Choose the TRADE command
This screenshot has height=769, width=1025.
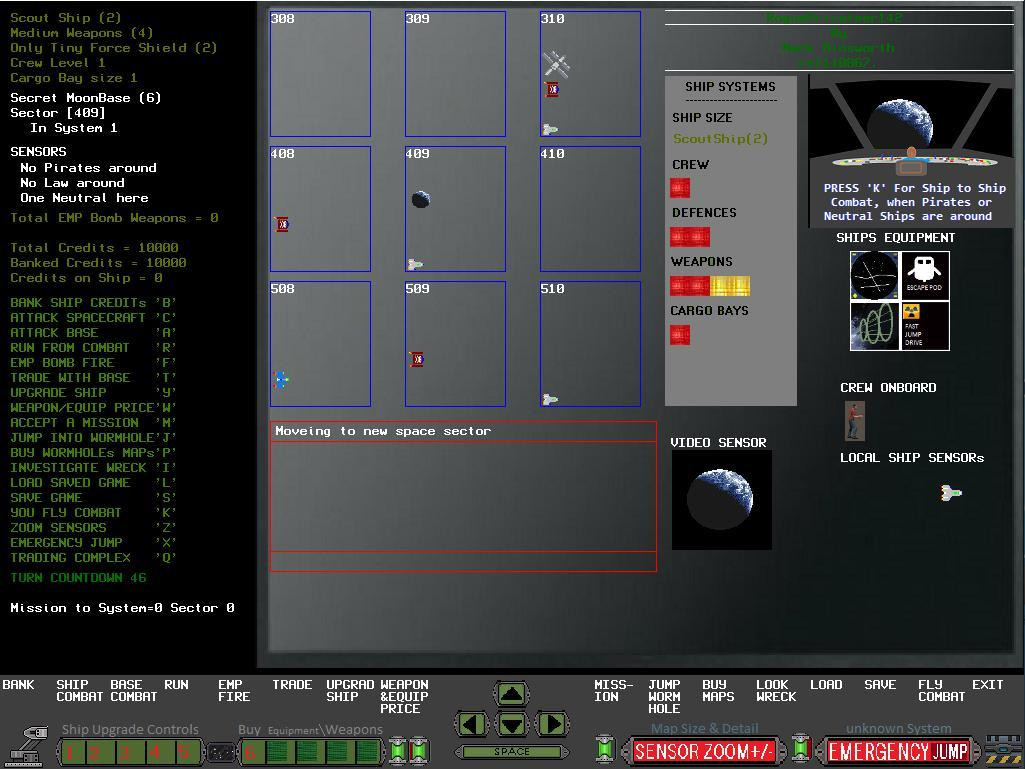click(292, 685)
